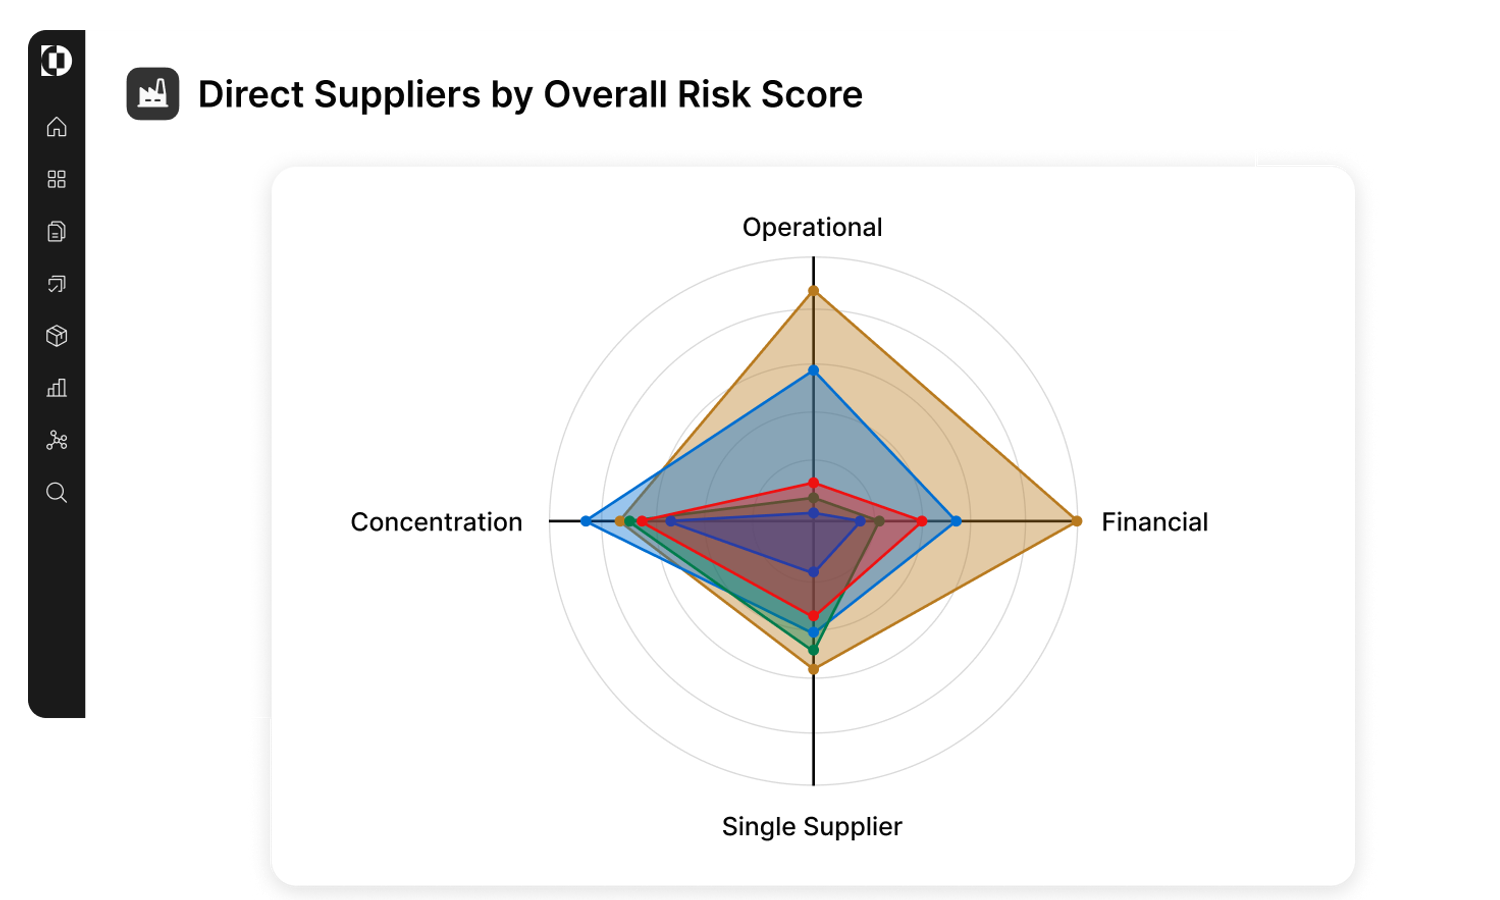Viewport: 1500px width, 900px height.
Task: Select the Financial axis label
Action: point(1155,521)
